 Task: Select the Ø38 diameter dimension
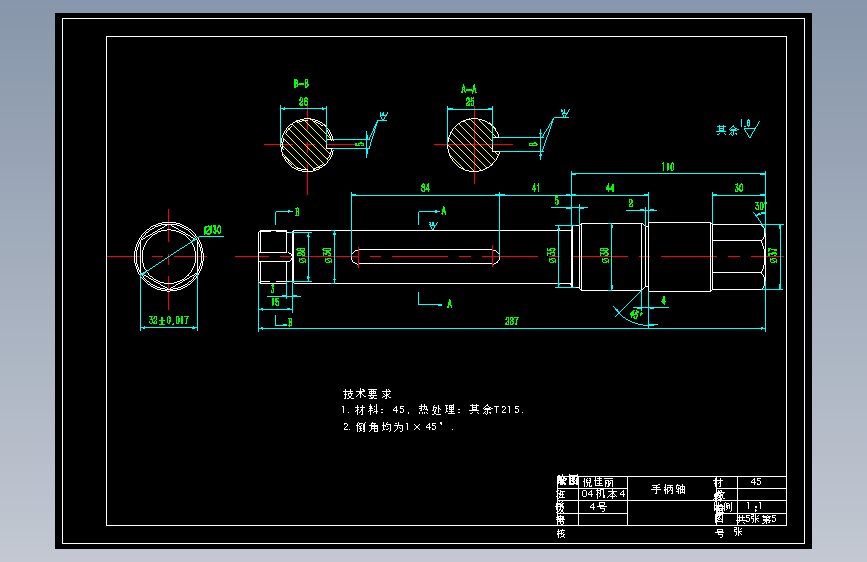[605, 255]
